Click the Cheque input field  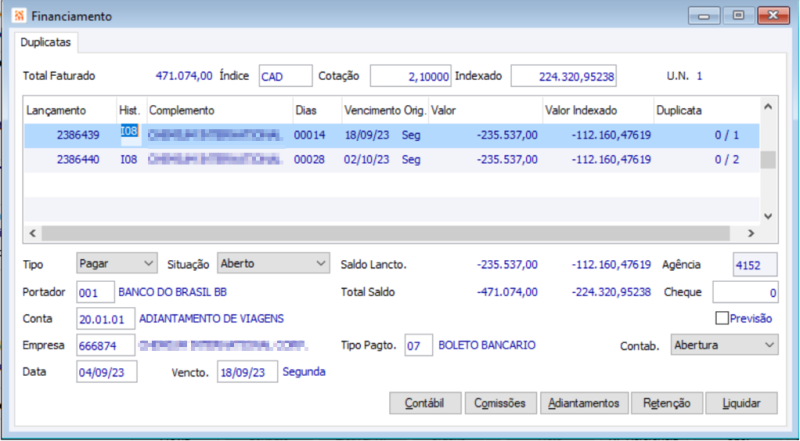tap(745, 292)
